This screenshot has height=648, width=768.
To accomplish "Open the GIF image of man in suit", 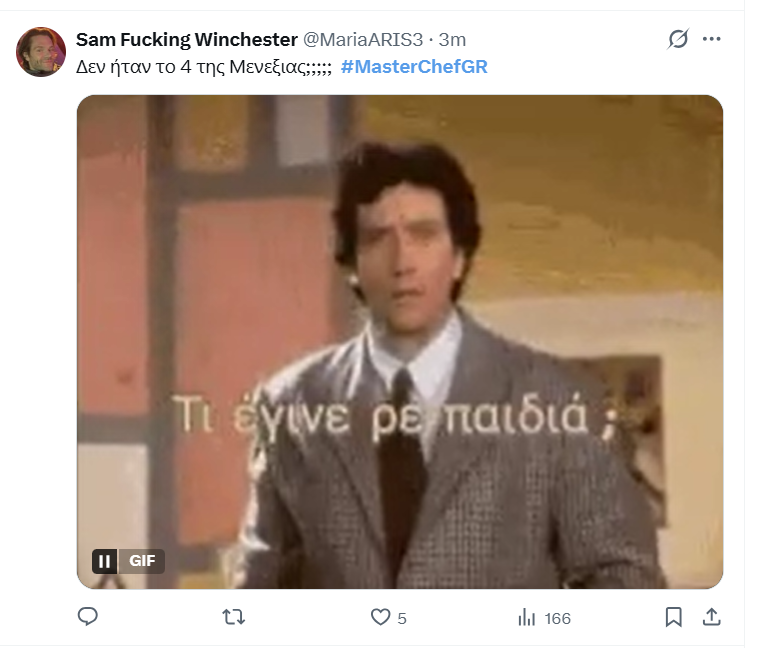I will [400, 342].
